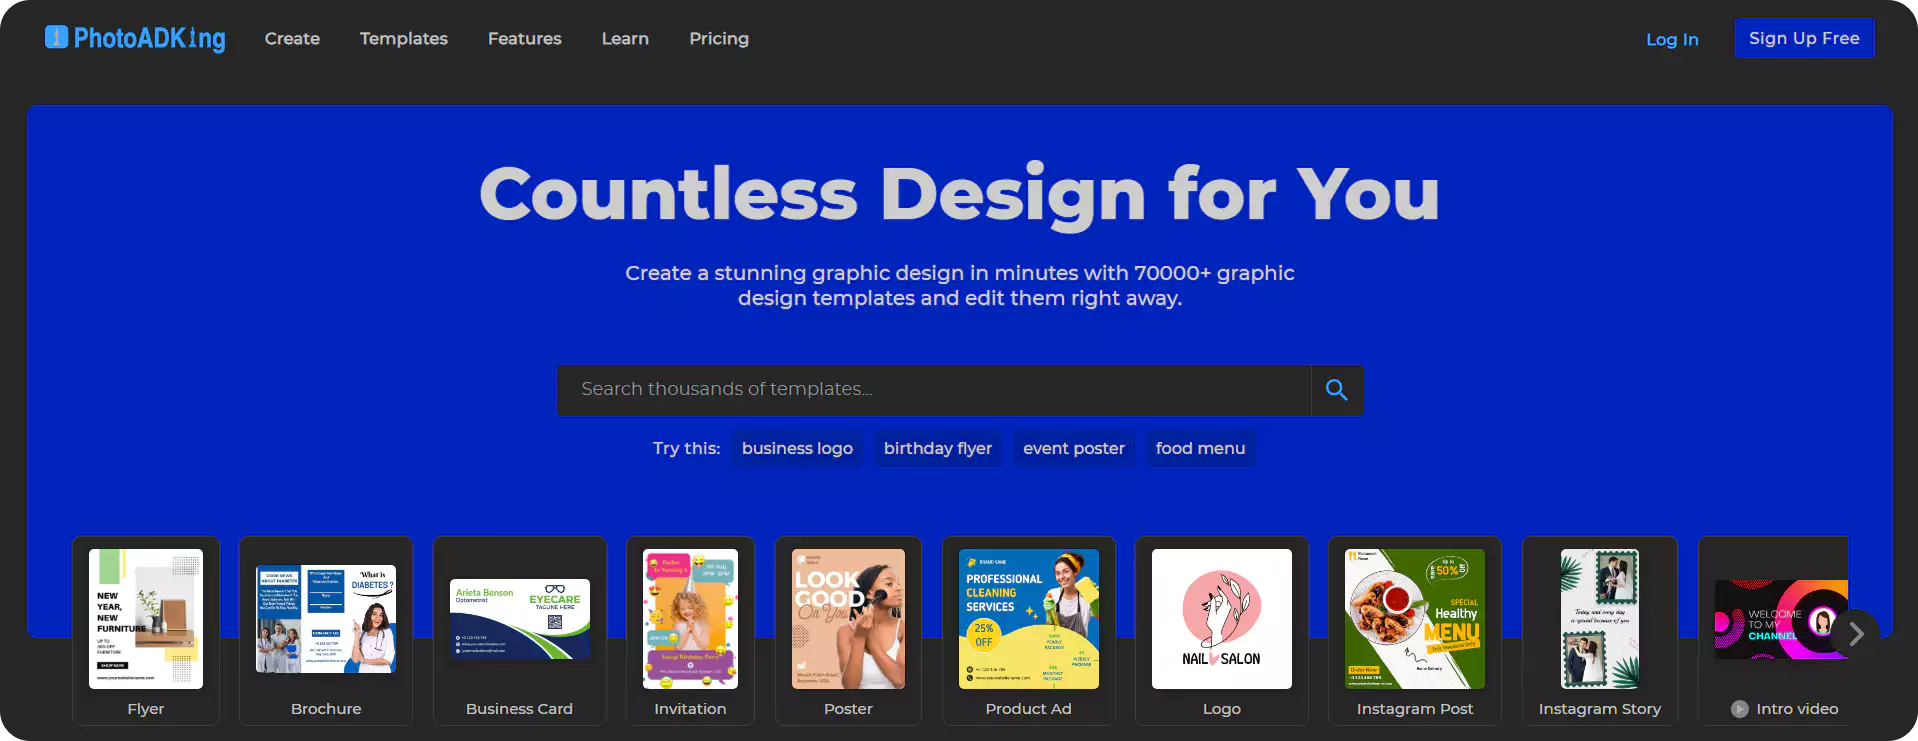Click the Logo category label
The width and height of the screenshot is (1918, 741).
[1222, 709]
